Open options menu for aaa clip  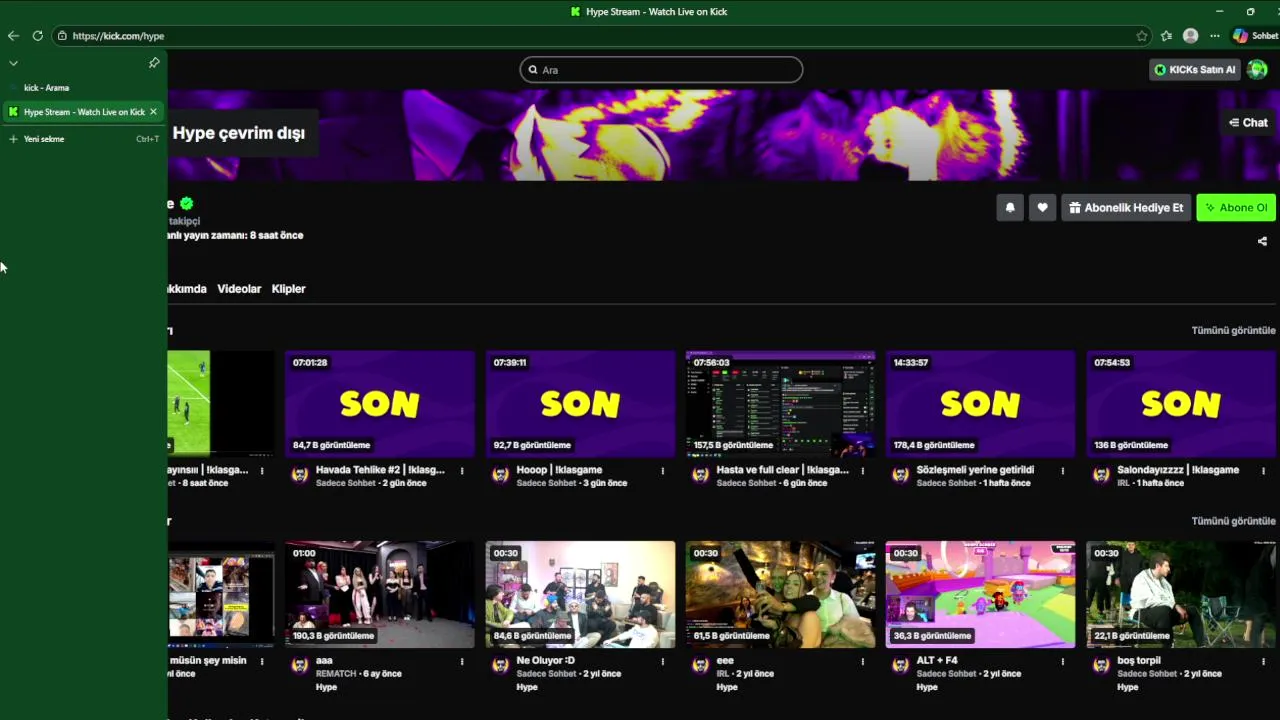click(x=462, y=662)
